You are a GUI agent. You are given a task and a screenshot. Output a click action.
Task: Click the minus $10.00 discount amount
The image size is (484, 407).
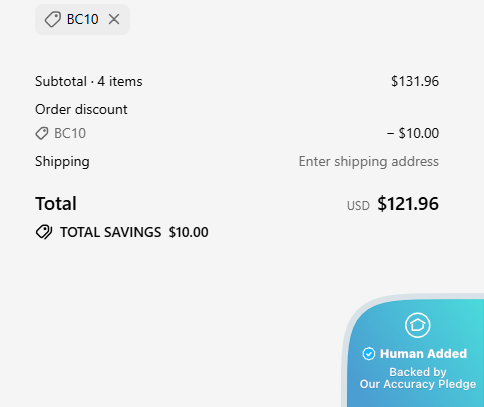413,133
